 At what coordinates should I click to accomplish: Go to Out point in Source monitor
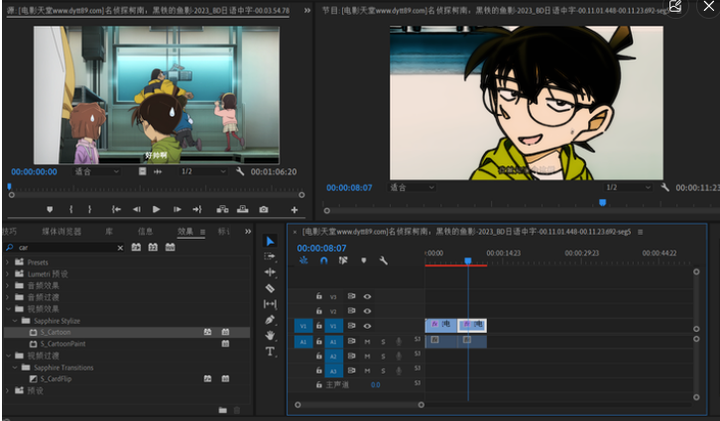[197, 209]
